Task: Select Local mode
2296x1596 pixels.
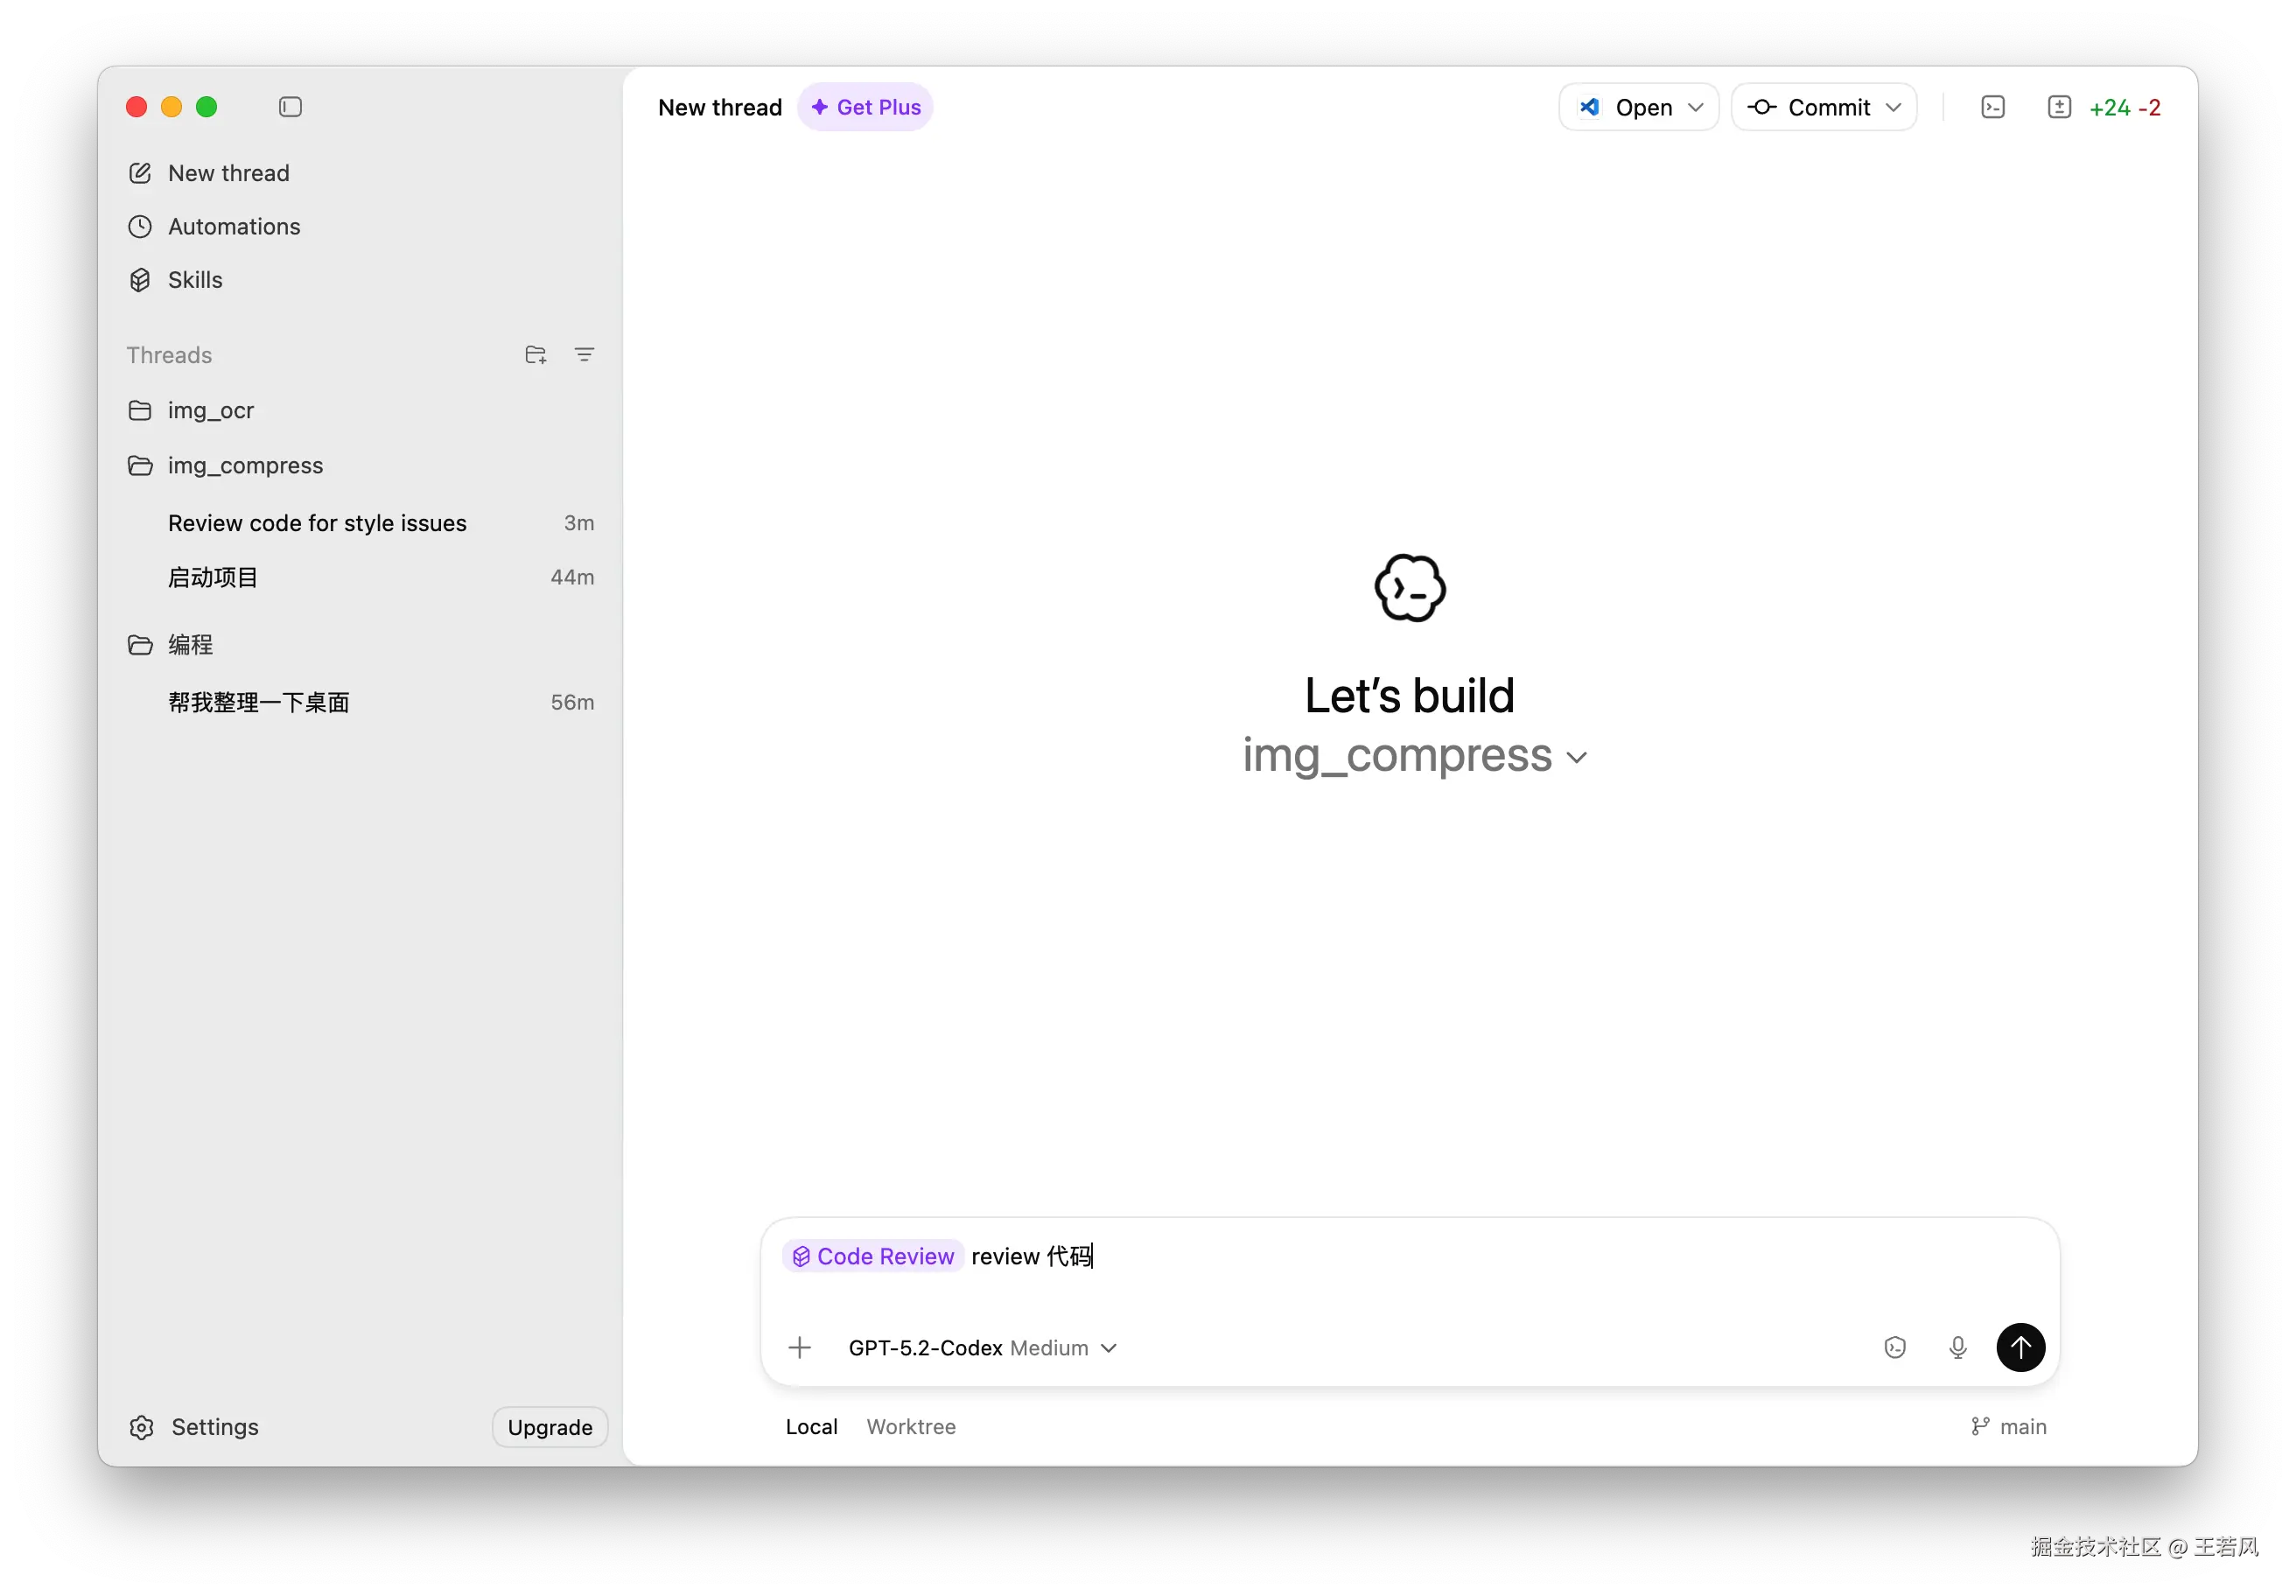Action: point(810,1427)
